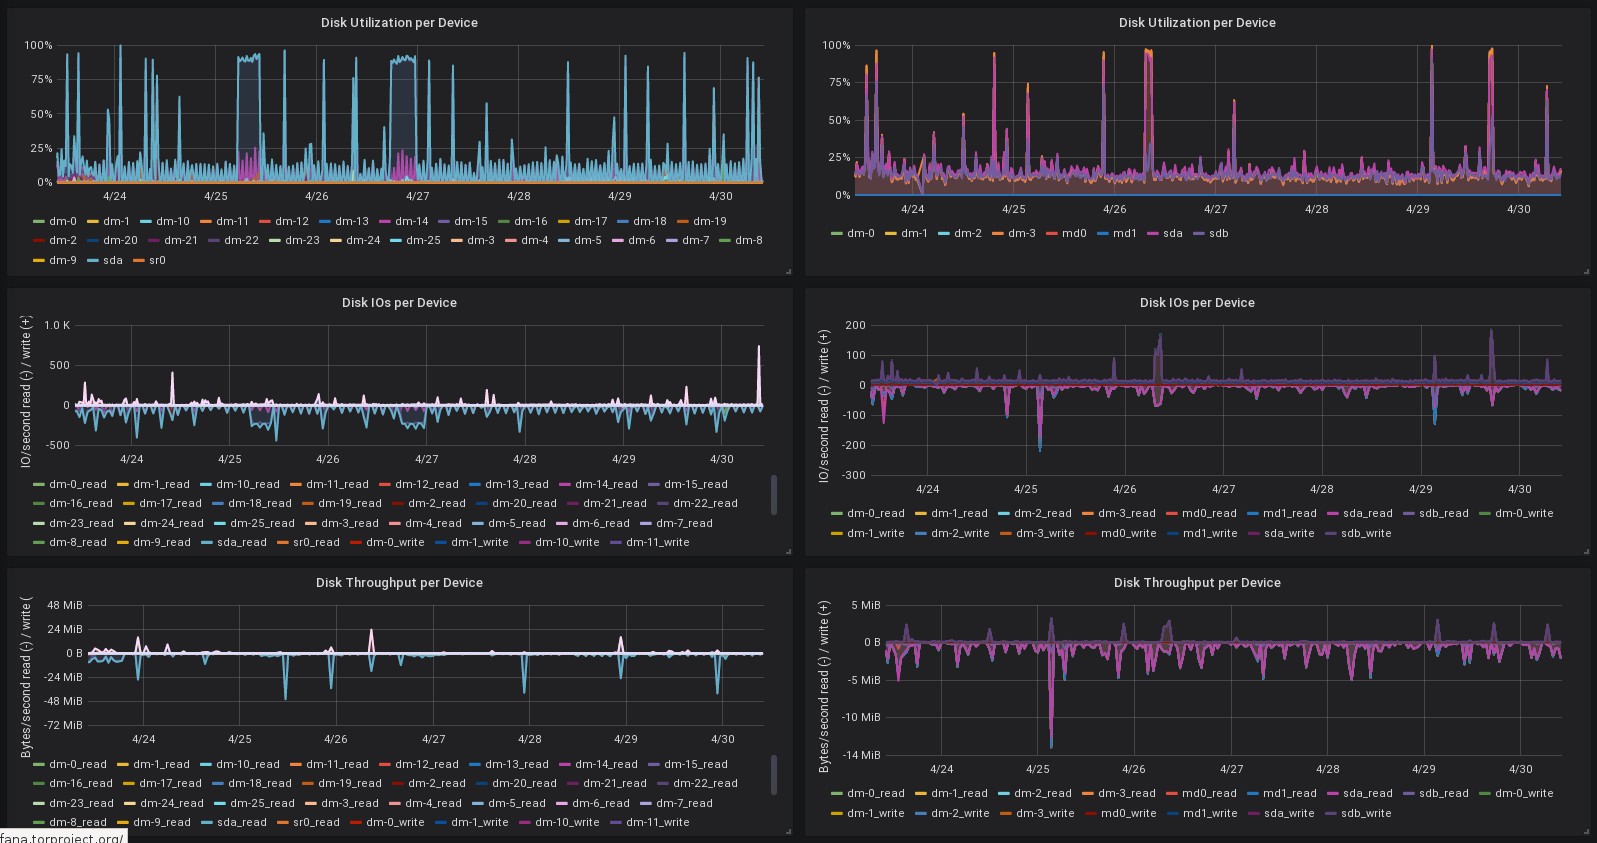Click the dm-20 color line icon in the left utilization legend
Screen dimensions: 1597x843
93,241
